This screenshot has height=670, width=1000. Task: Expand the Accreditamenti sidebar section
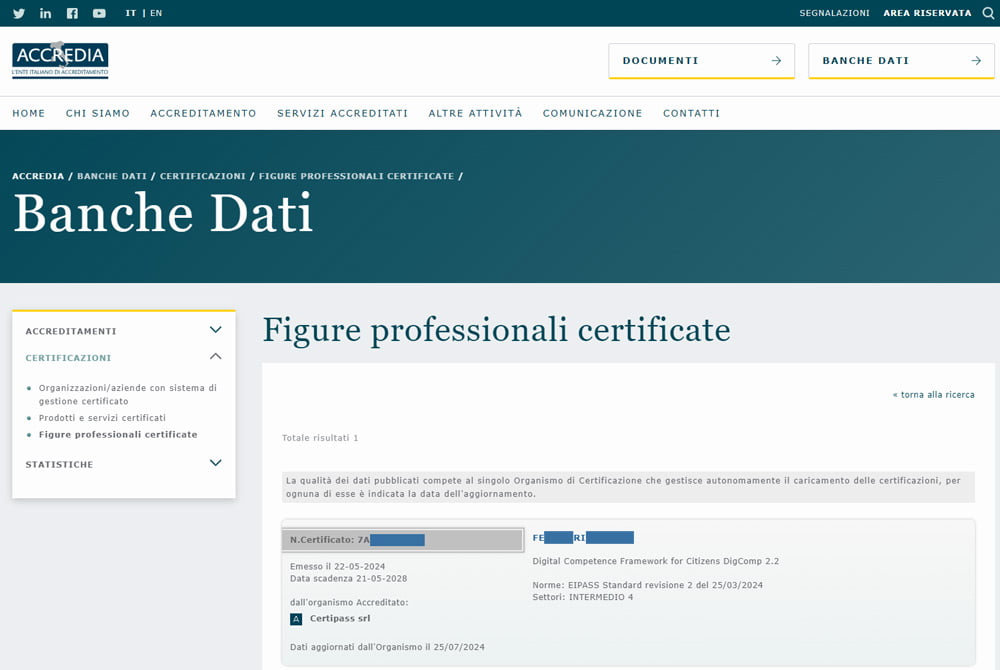point(215,330)
